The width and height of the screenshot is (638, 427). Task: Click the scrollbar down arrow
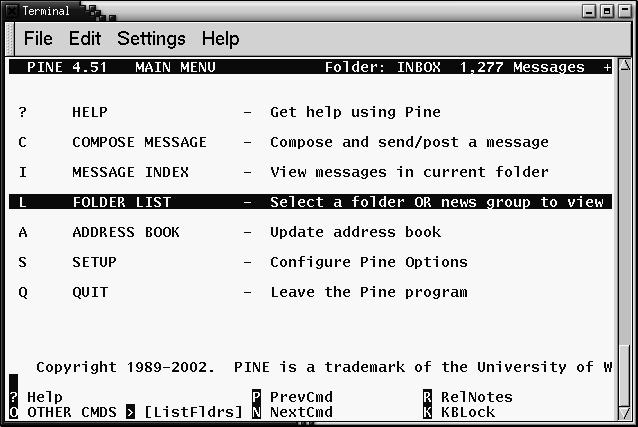point(625,413)
